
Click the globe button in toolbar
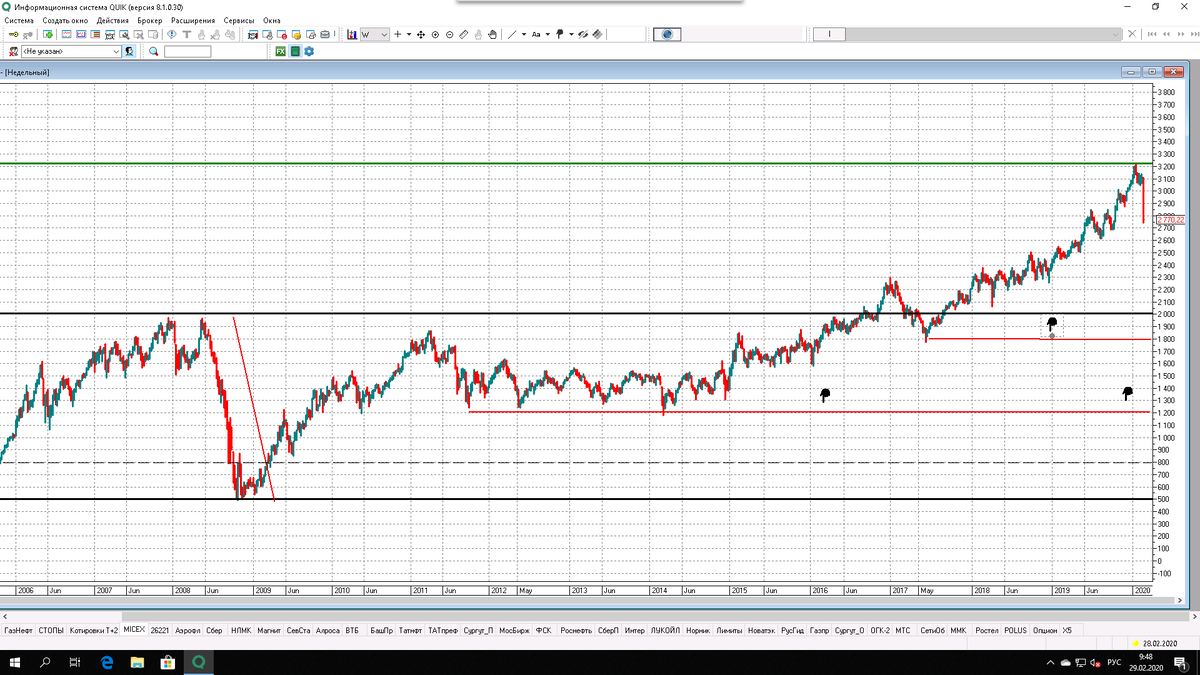(667, 34)
